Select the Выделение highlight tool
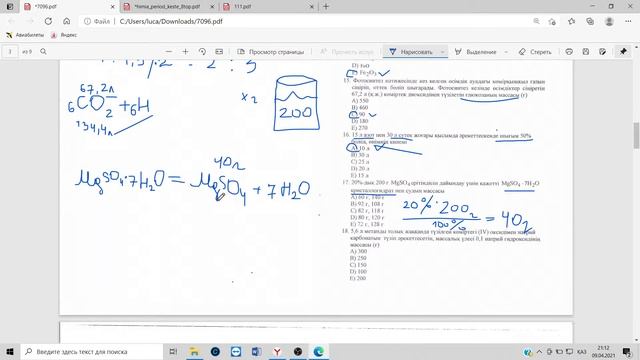640x360 pixels. click(x=476, y=52)
